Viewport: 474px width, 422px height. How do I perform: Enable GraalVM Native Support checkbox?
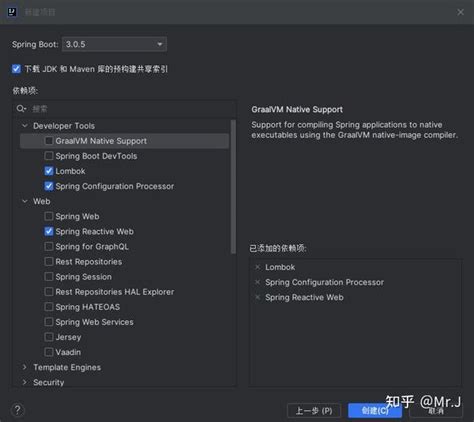[x=49, y=141]
